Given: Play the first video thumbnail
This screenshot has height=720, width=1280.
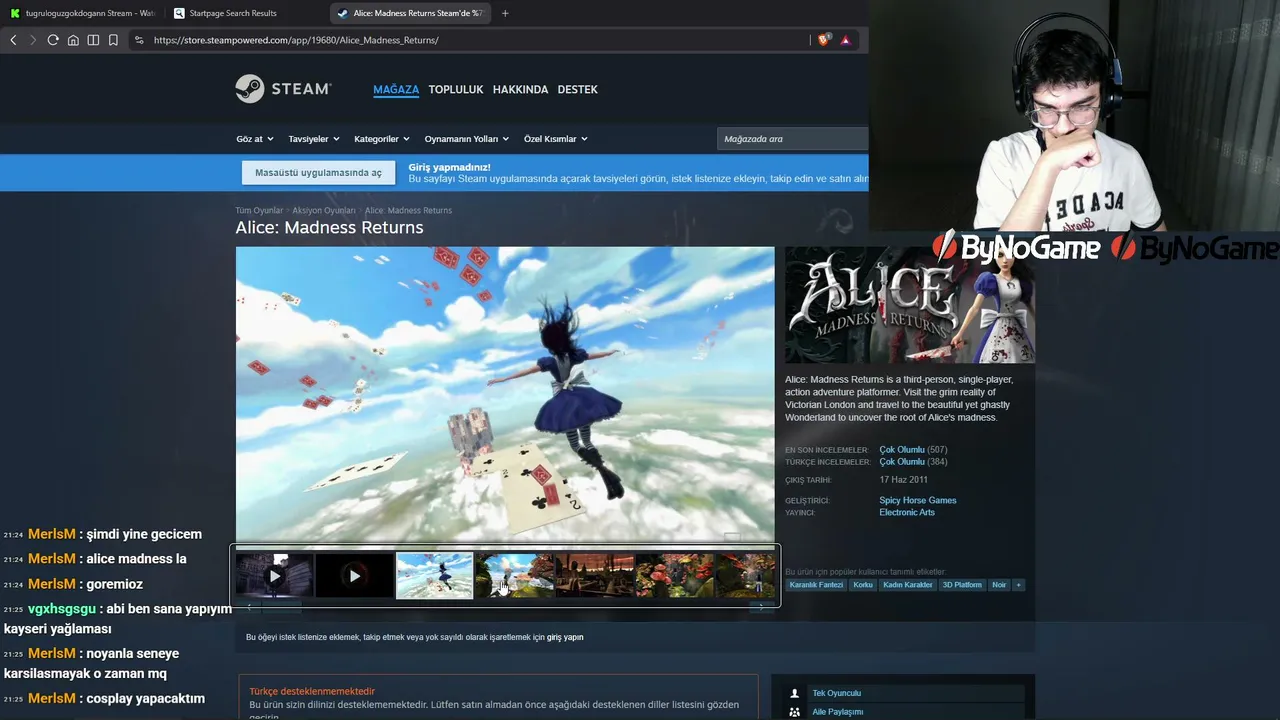Looking at the screenshot, I should pyautogui.click(x=275, y=576).
